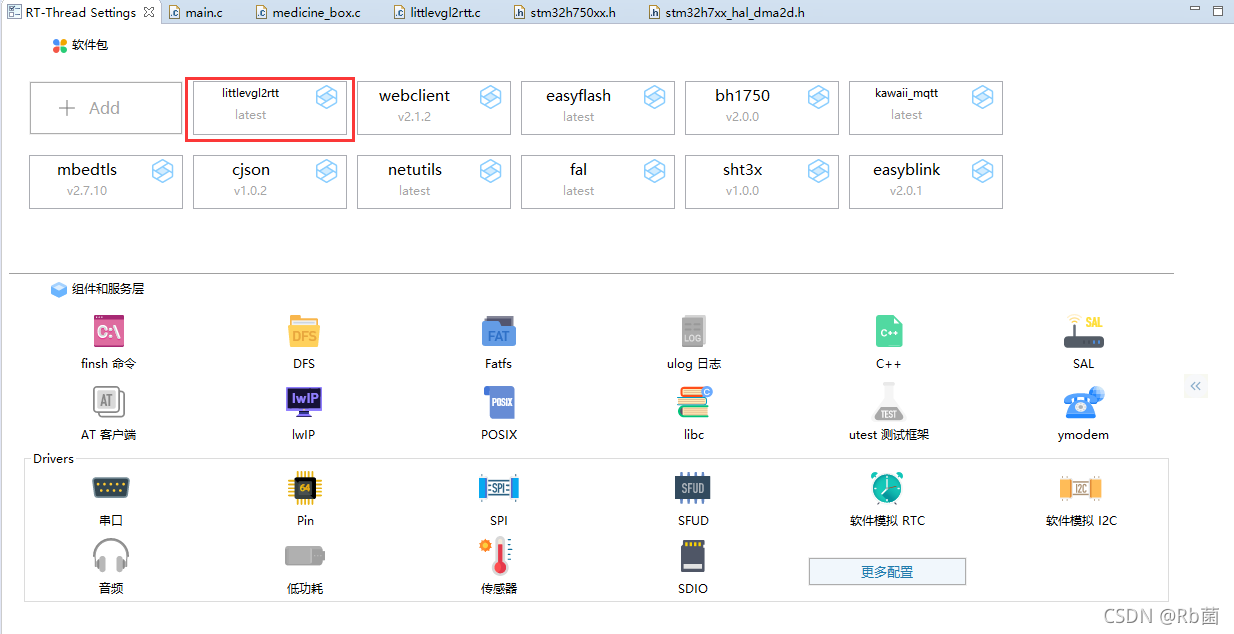Viewport: 1234px width, 634px height.
Task: Click the mbedtls version v2.7.10 text
Action: tap(87, 191)
